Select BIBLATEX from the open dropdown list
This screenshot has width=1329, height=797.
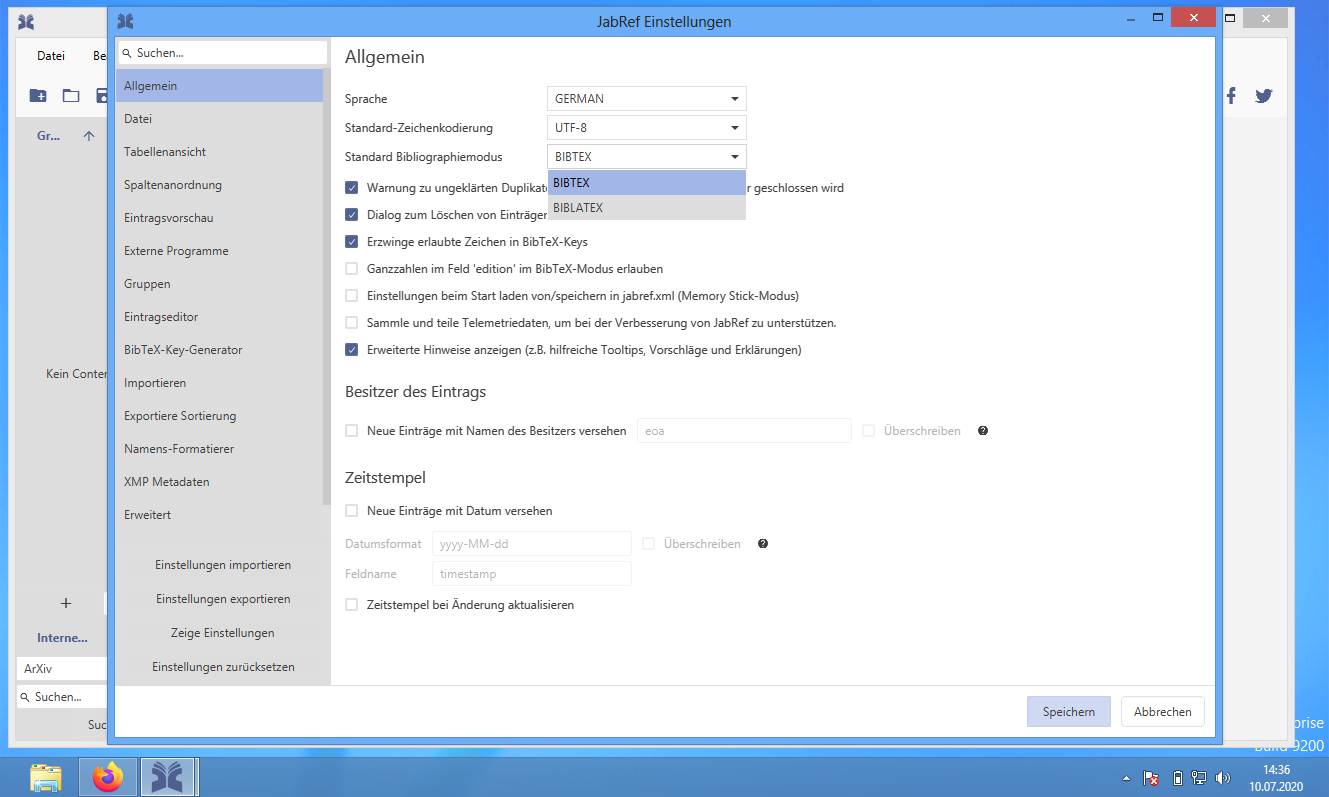[x=647, y=208]
